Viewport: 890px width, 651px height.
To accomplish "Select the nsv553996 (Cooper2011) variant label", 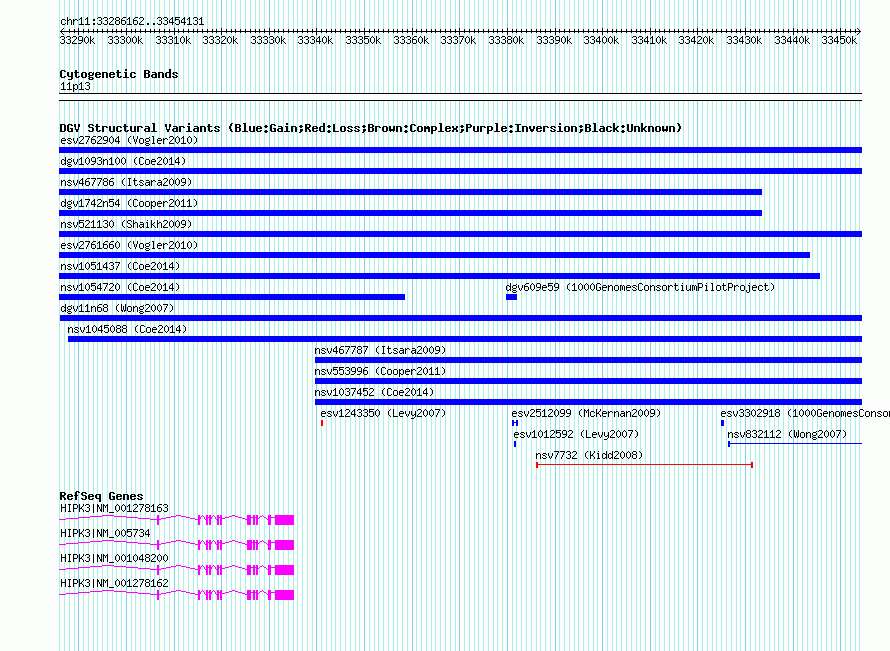I will pyautogui.click(x=380, y=371).
